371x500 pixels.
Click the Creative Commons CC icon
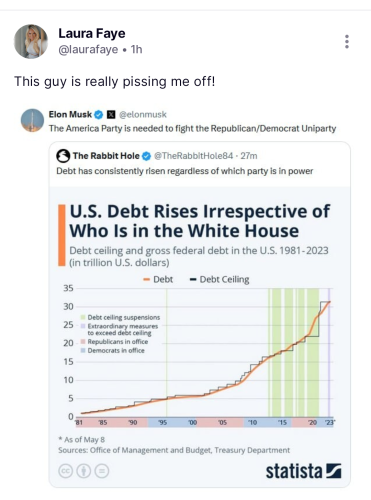(x=65, y=471)
